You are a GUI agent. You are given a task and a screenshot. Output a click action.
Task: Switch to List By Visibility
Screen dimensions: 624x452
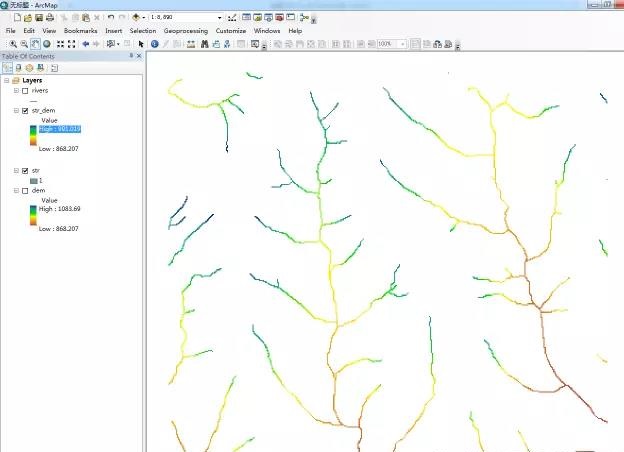(29, 68)
